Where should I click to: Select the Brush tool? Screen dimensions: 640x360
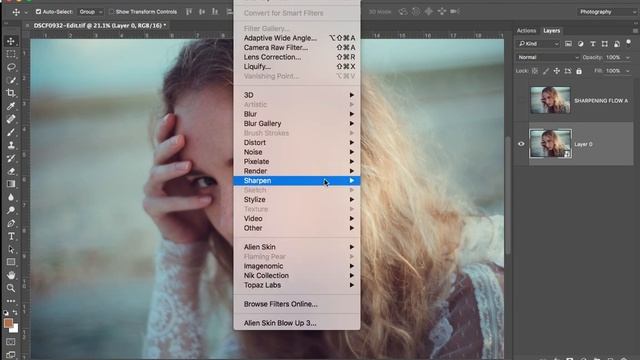click(11, 132)
